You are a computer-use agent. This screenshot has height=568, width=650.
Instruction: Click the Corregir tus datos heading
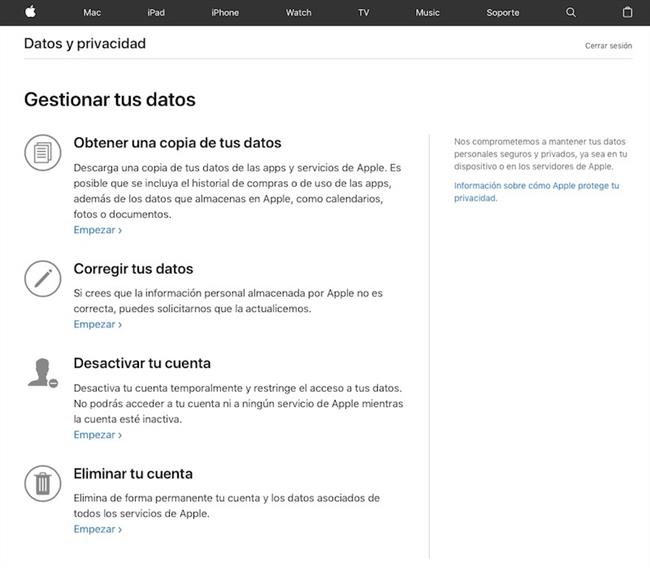pyautogui.click(x=133, y=269)
